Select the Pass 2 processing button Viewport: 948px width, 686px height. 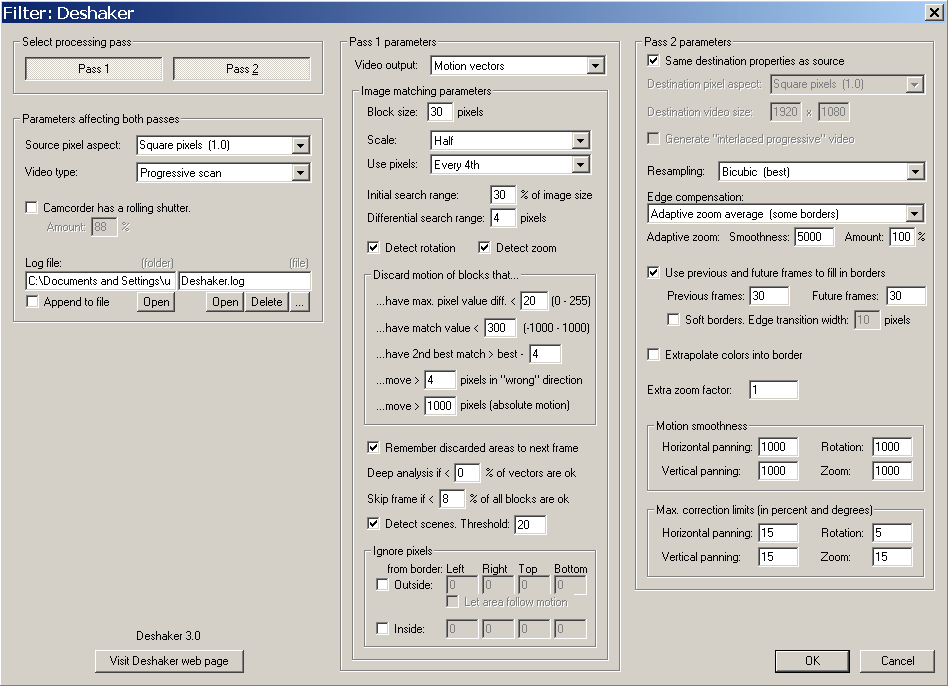[x=242, y=69]
